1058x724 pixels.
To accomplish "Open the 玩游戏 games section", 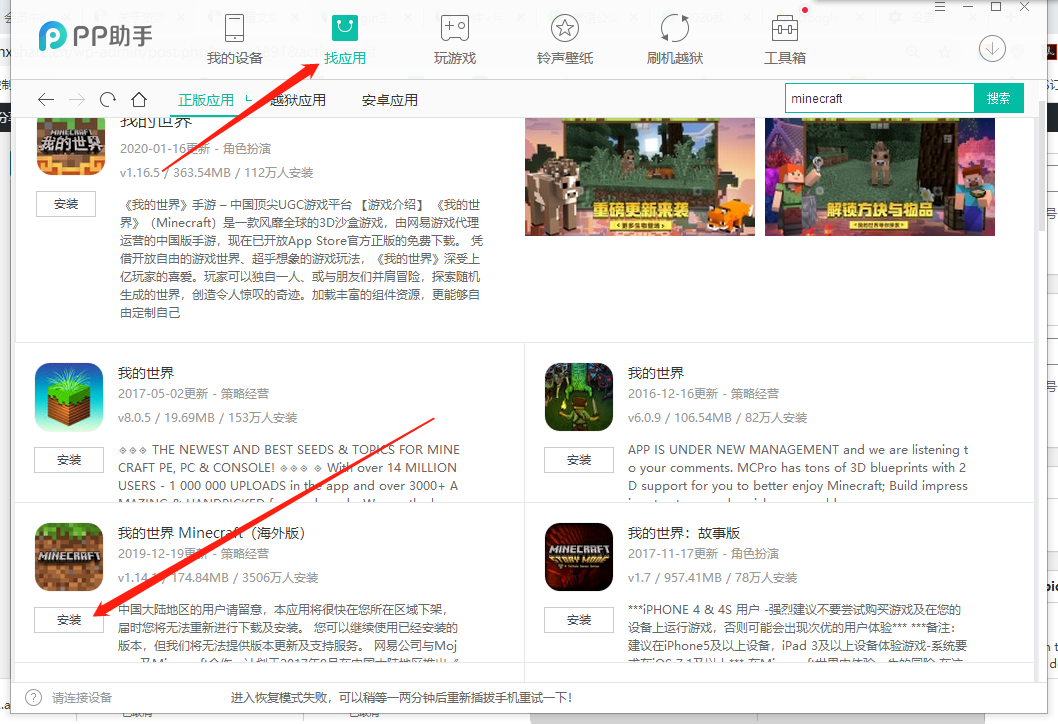I will (x=455, y=39).
